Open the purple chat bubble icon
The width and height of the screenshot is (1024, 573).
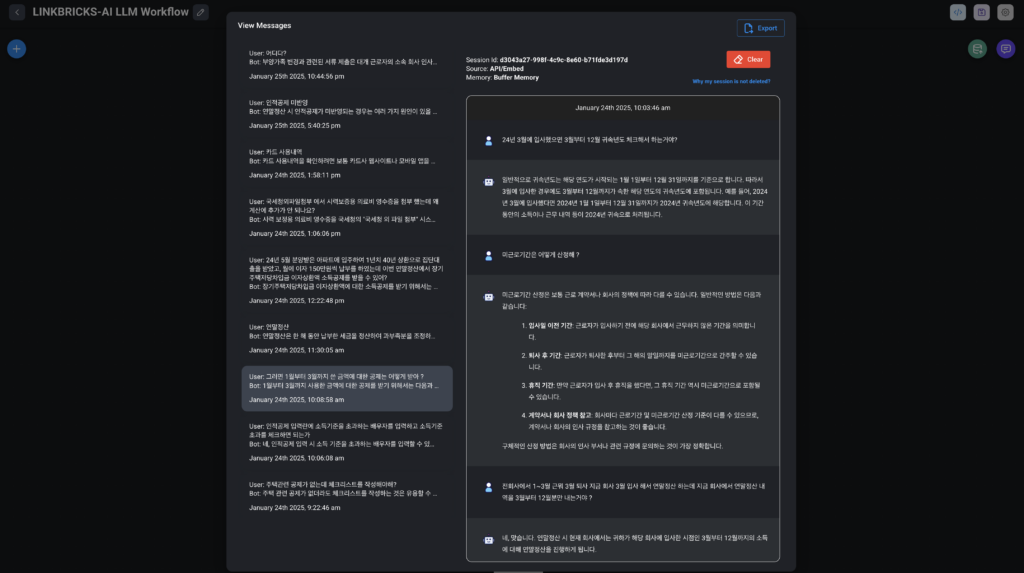(x=1005, y=48)
